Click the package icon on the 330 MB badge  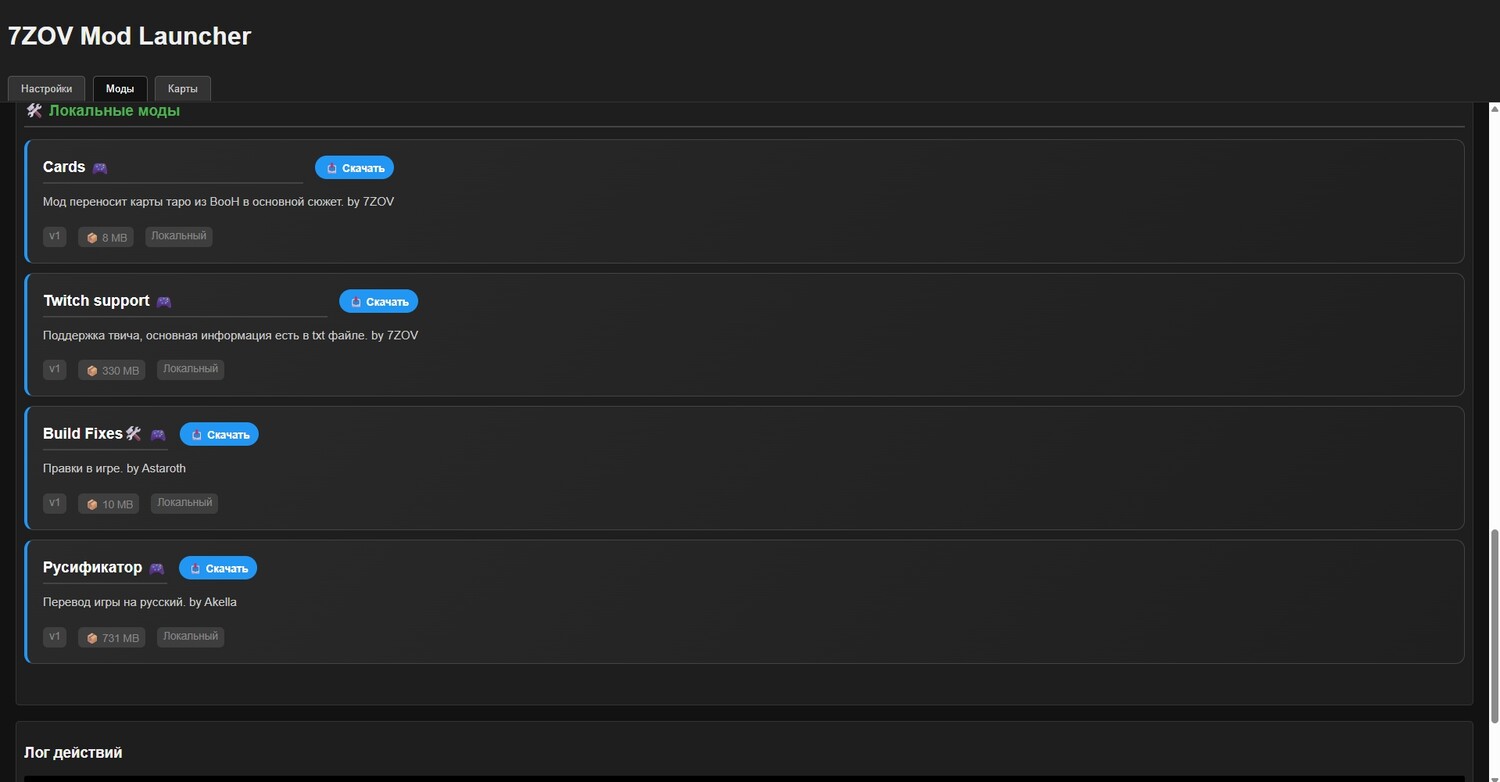pyautogui.click(x=92, y=371)
